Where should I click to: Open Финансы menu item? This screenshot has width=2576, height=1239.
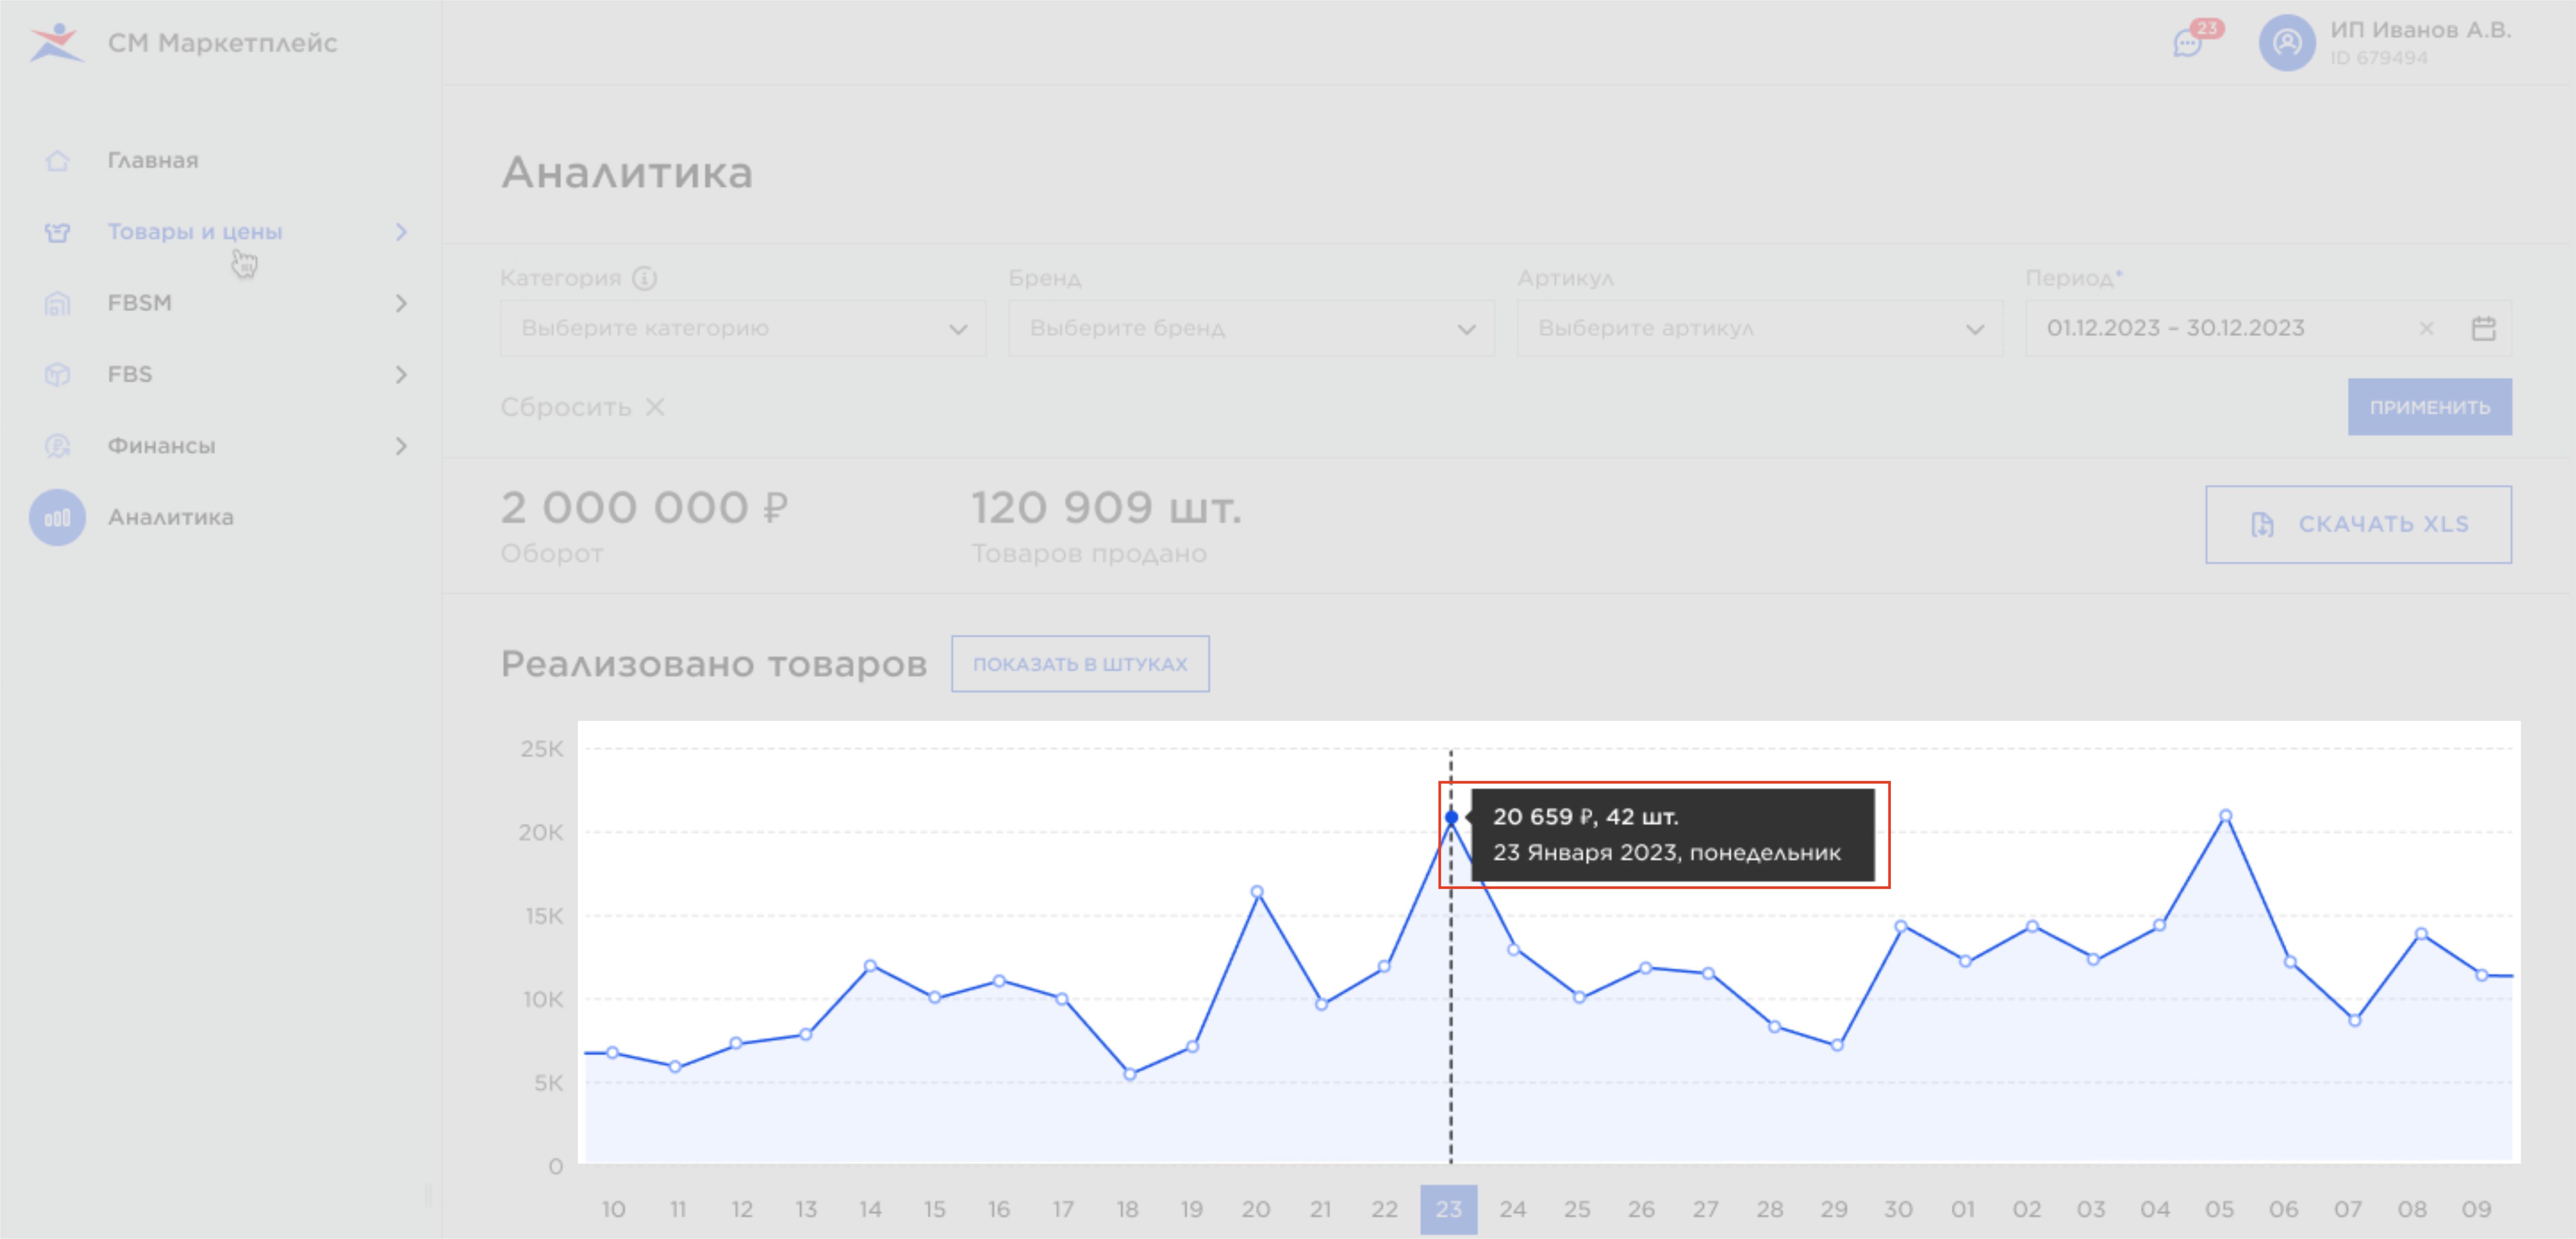tap(161, 446)
